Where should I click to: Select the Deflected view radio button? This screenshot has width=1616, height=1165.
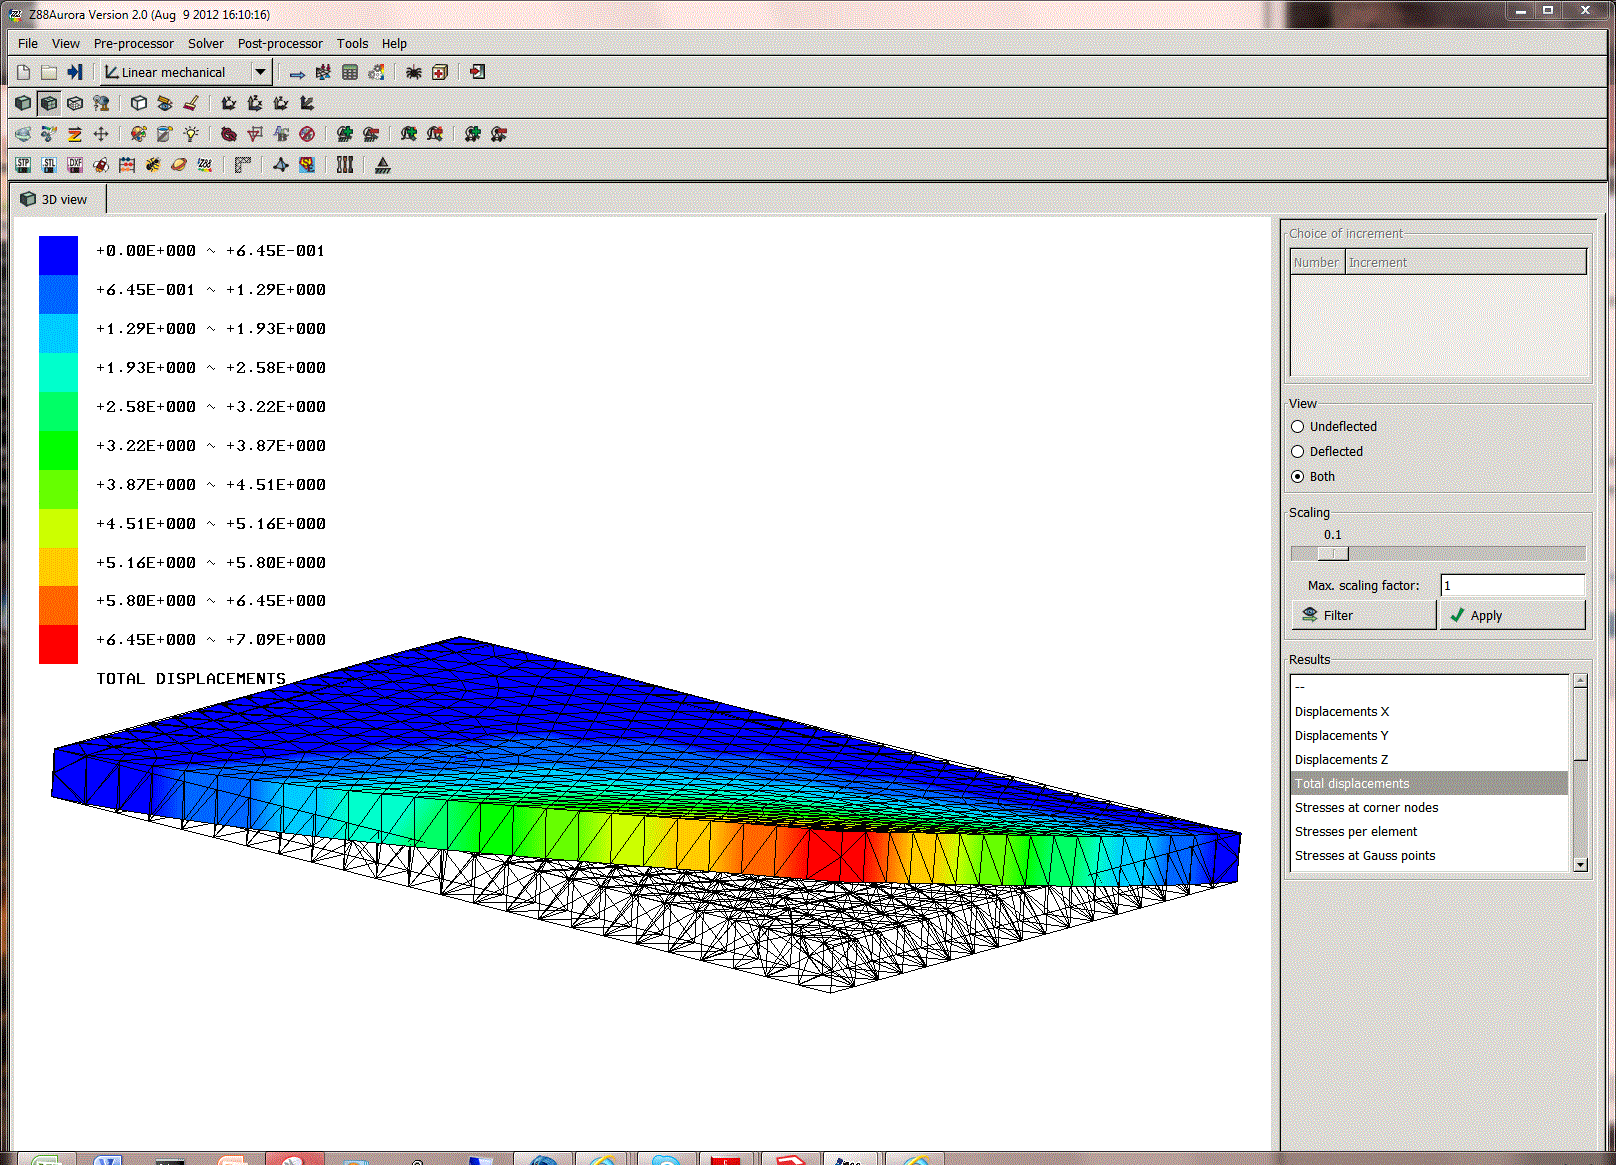click(1298, 452)
